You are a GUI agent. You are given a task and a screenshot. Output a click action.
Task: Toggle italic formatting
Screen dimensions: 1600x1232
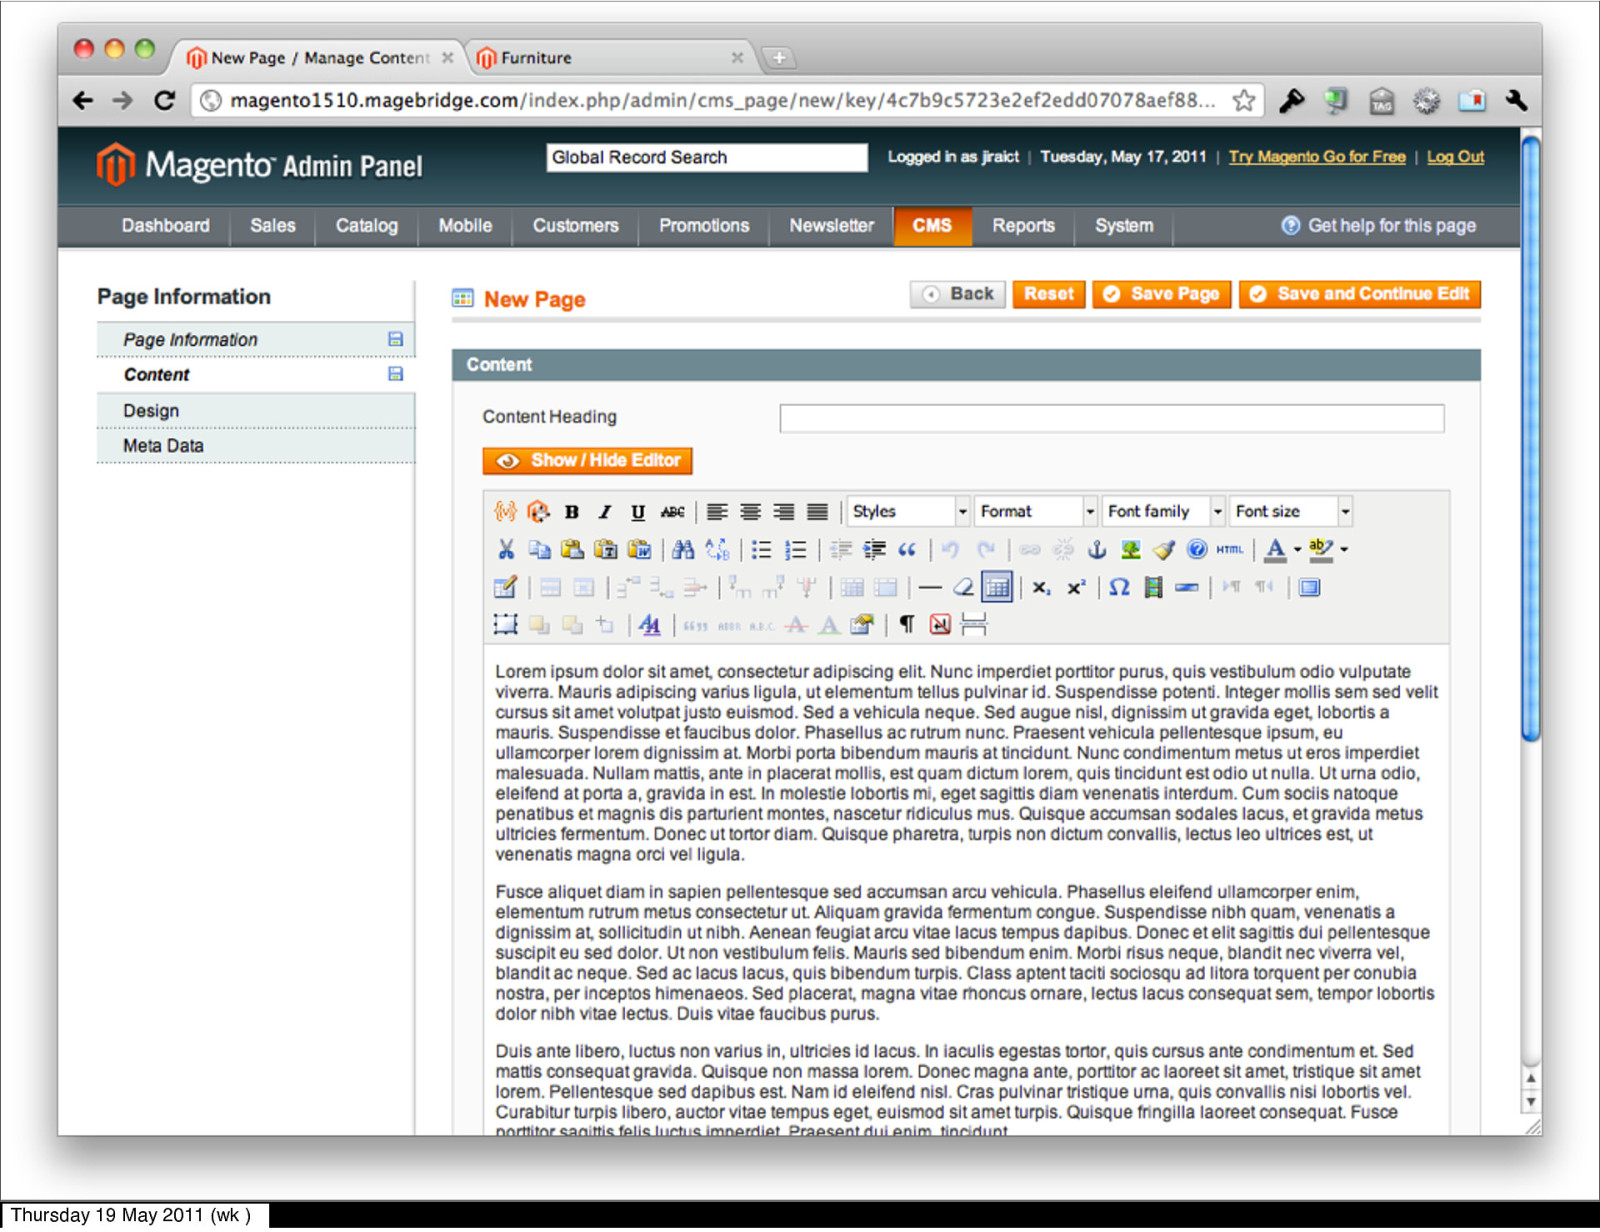coord(605,512)
